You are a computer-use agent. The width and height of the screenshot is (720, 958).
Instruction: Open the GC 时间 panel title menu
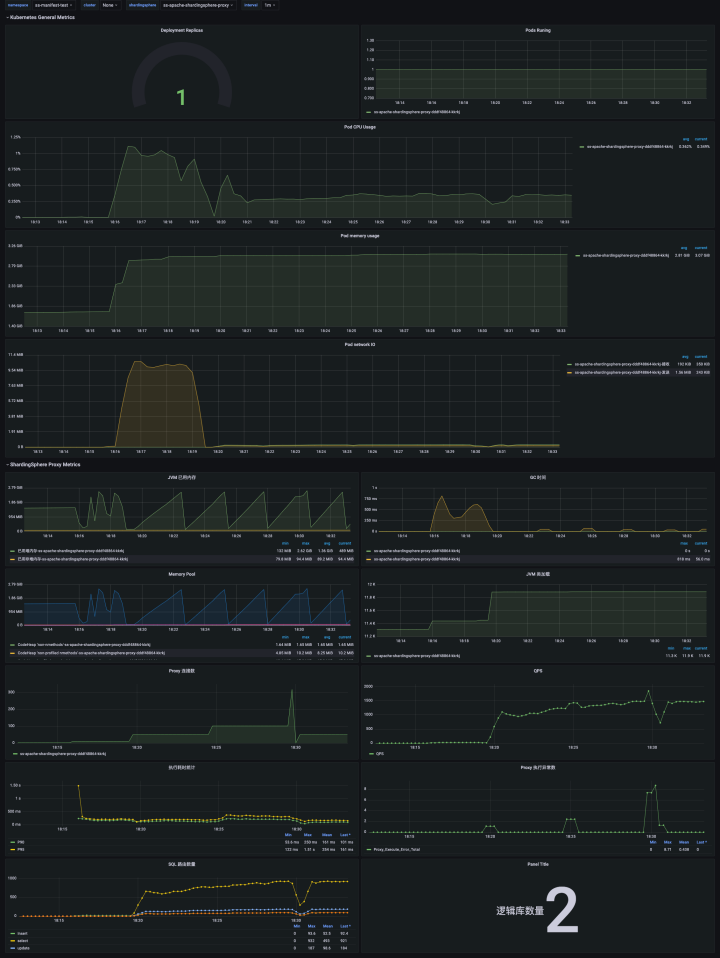pos(538,477)
